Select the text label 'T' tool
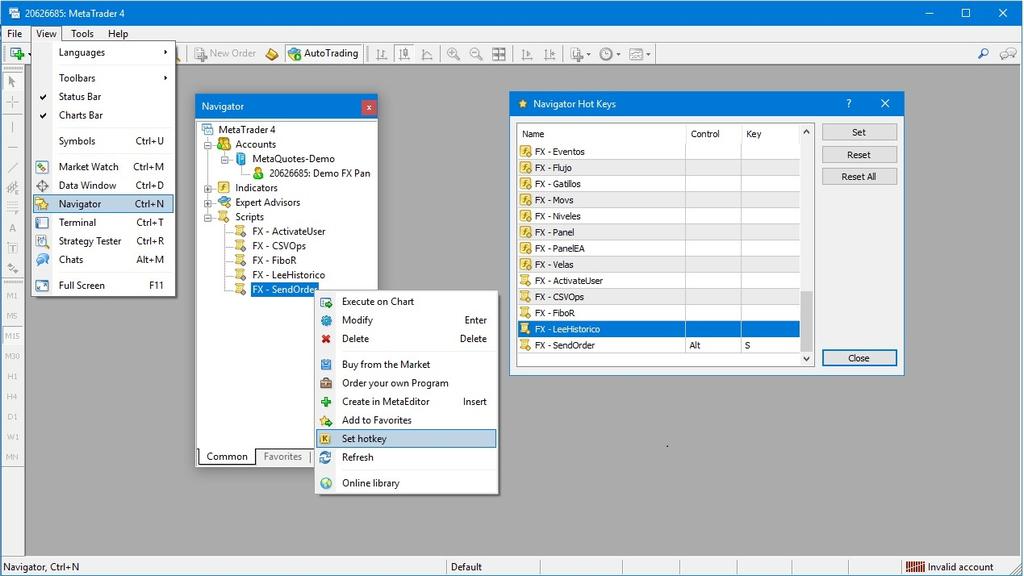The image size is (1024, 576). tap(12, 248)
